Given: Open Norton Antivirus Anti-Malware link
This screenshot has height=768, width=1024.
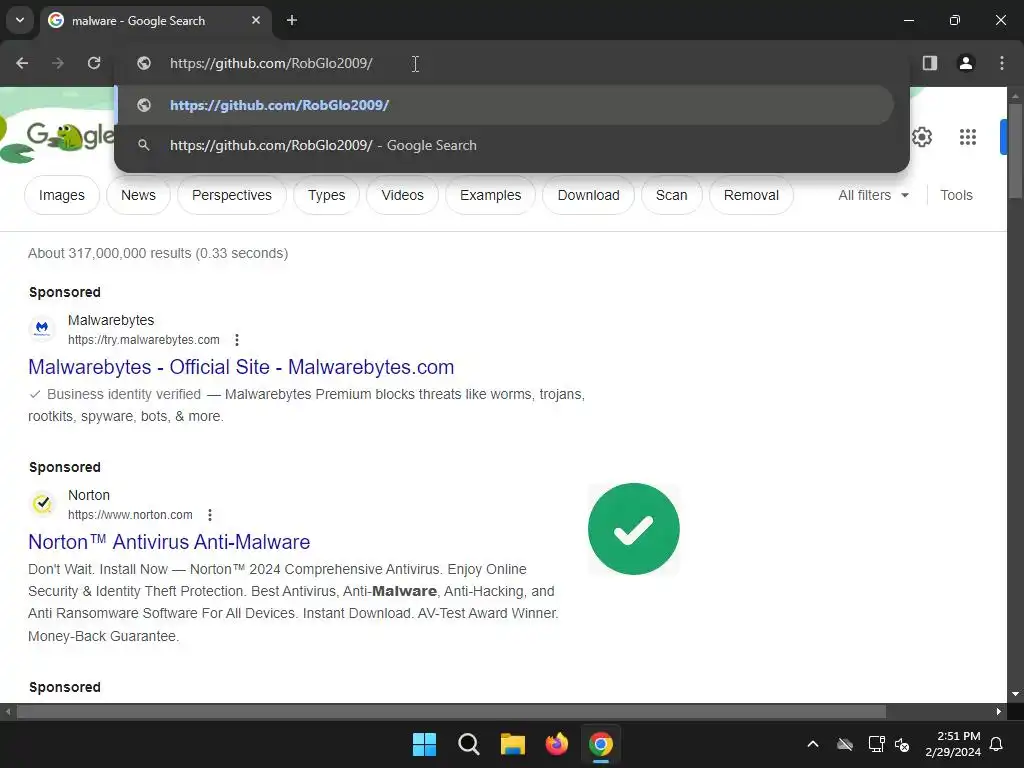Looking at the screenshot, I should click(x=169, y=542).
